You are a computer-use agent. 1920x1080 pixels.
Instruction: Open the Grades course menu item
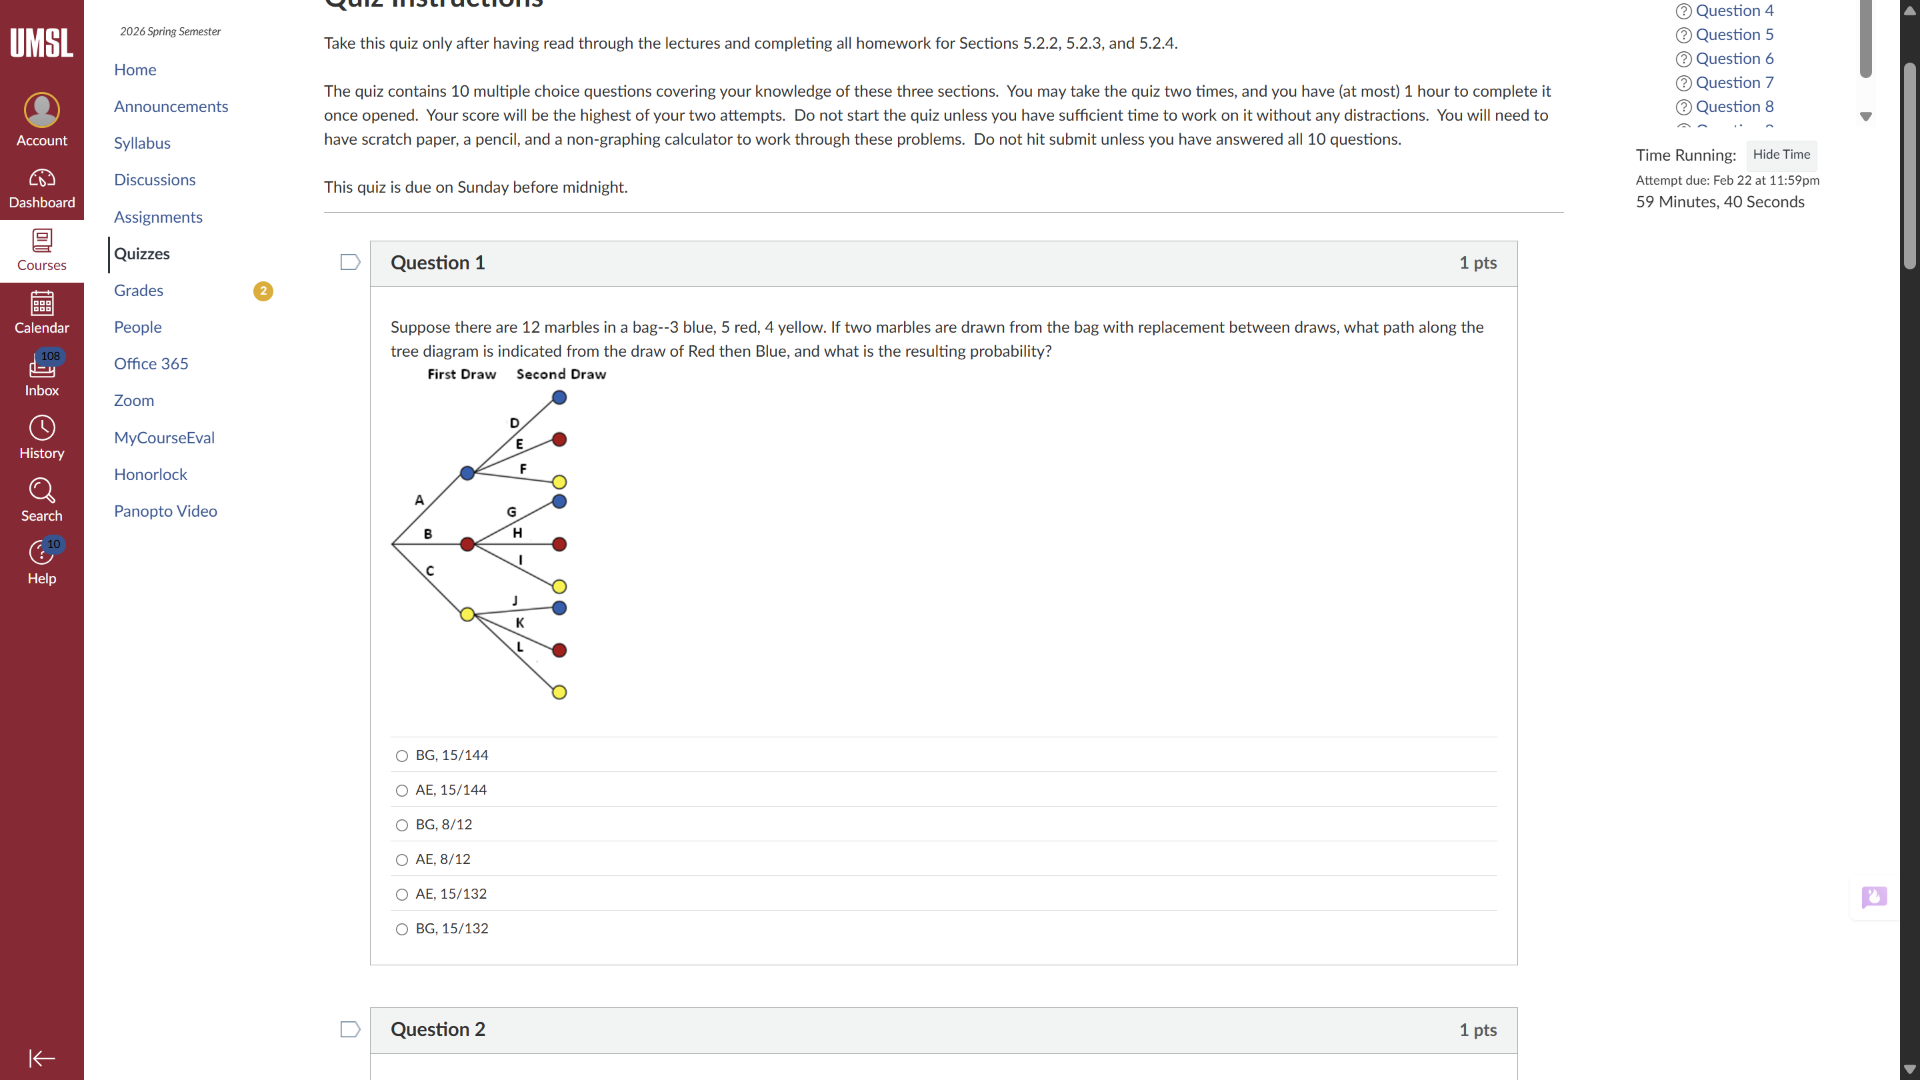pyautogui.click(x=139, y=290)
